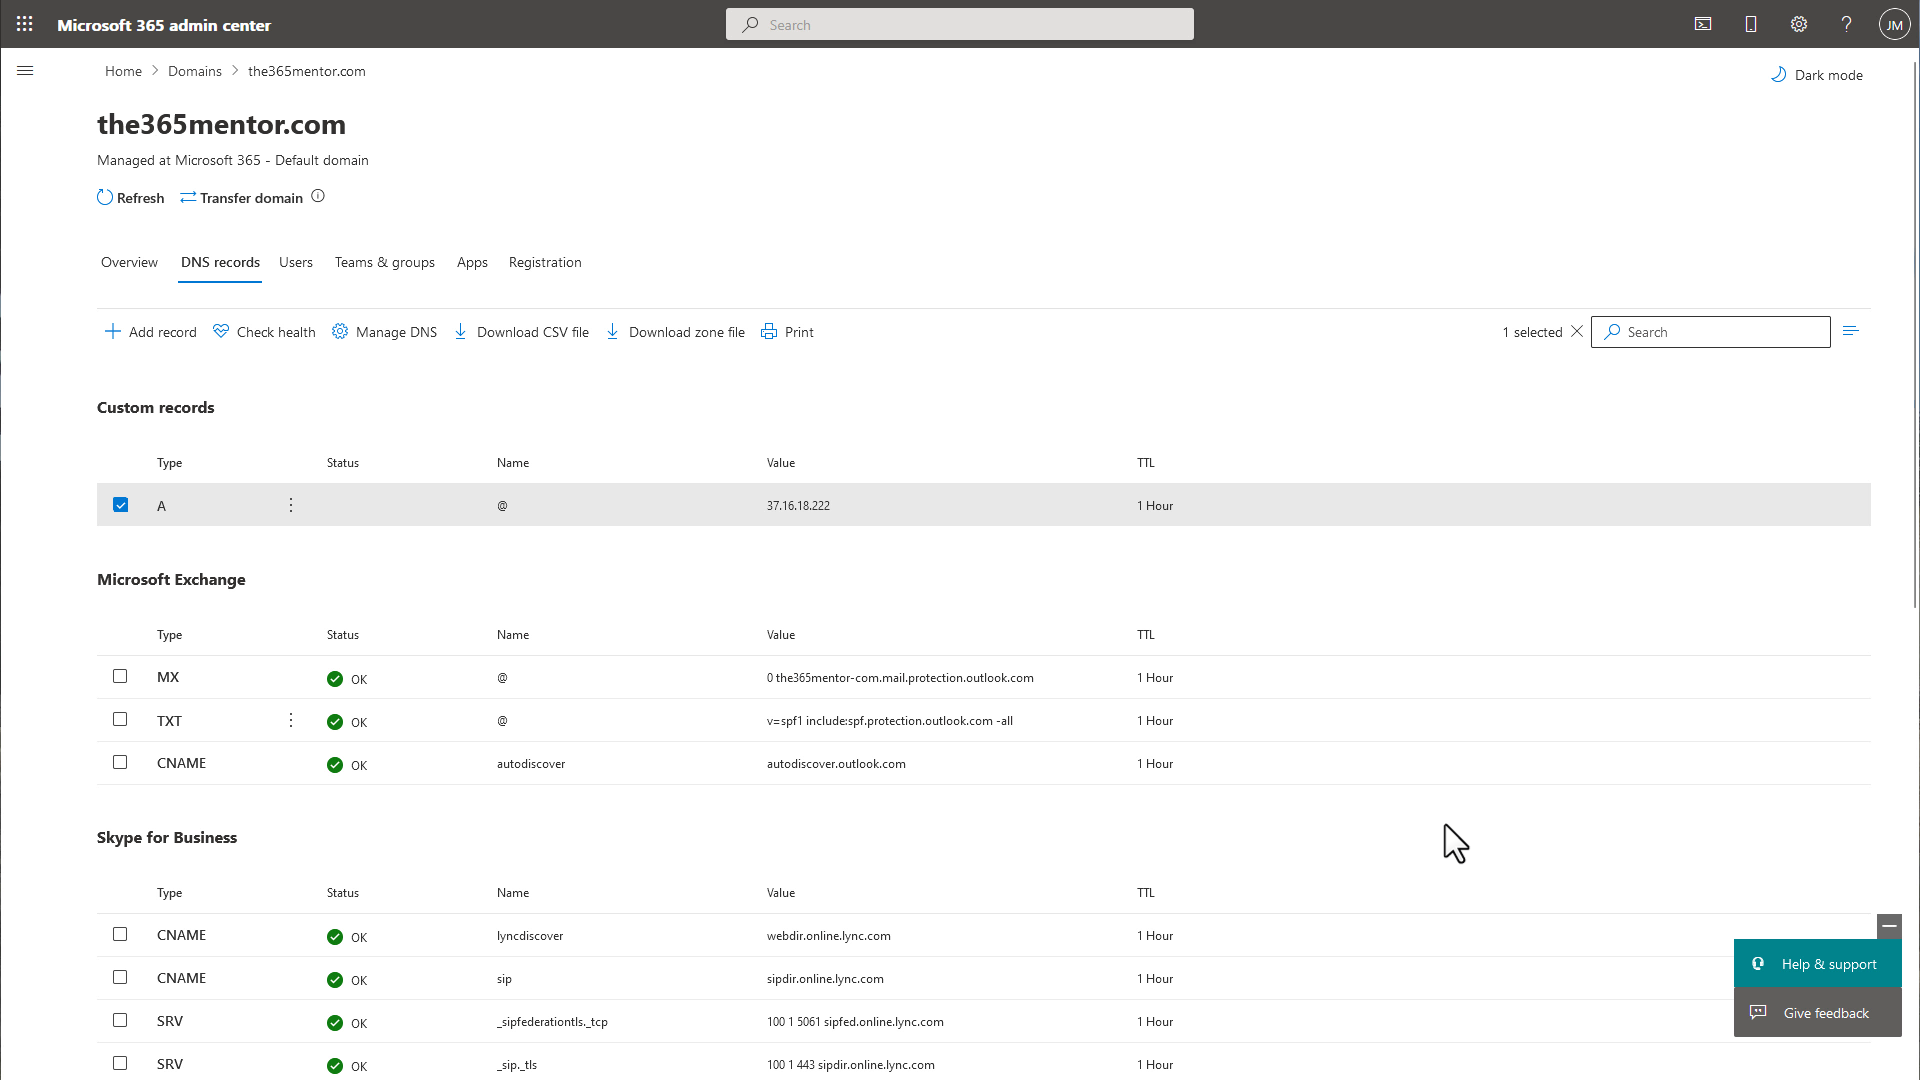This screenshot has width=1920, height=1080.
Task: Click the DNS records search field
Action: [x=1710, y=332]
